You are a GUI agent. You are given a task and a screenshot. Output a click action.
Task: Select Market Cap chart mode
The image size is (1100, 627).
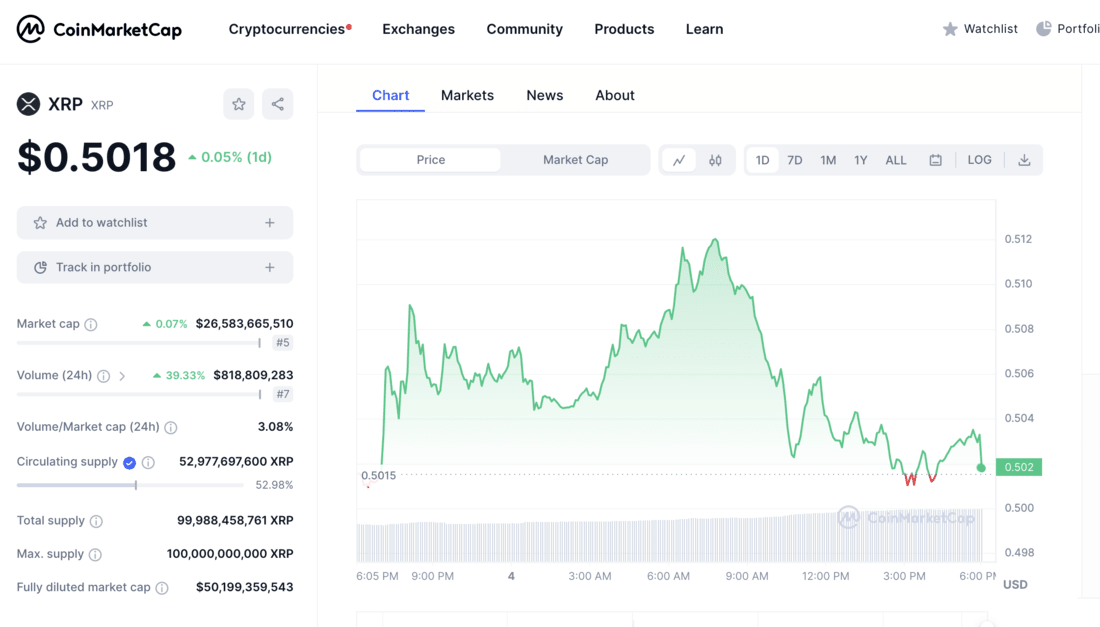575,160
